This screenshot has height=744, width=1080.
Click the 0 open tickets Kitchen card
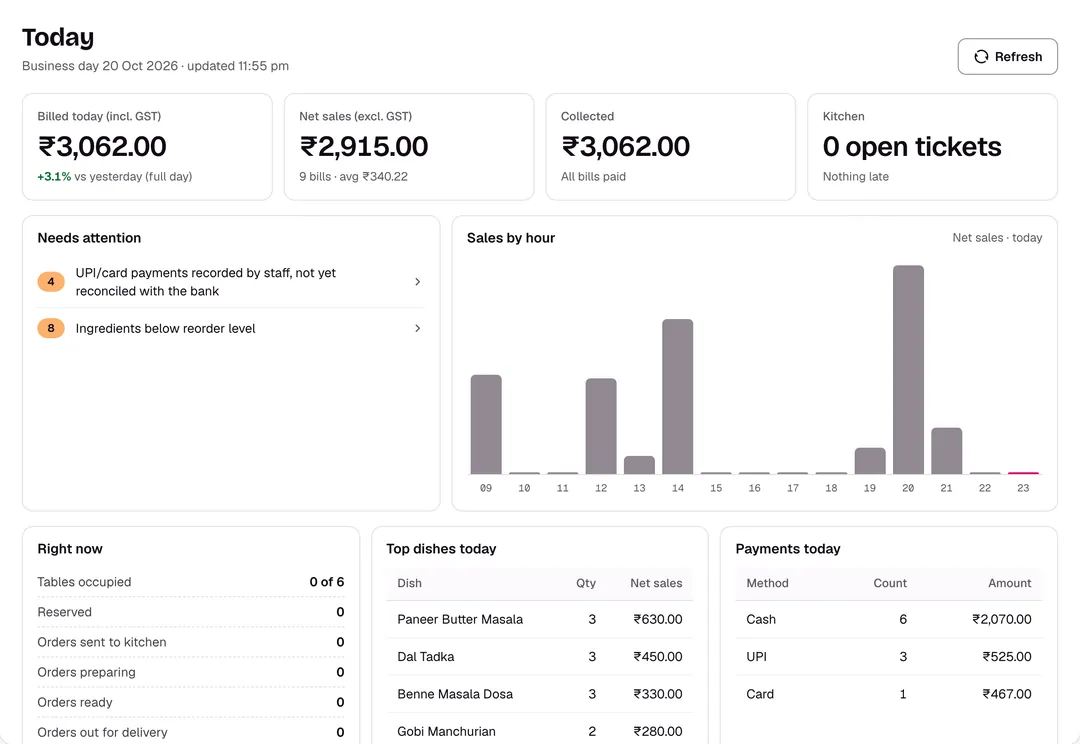[933, 147]
